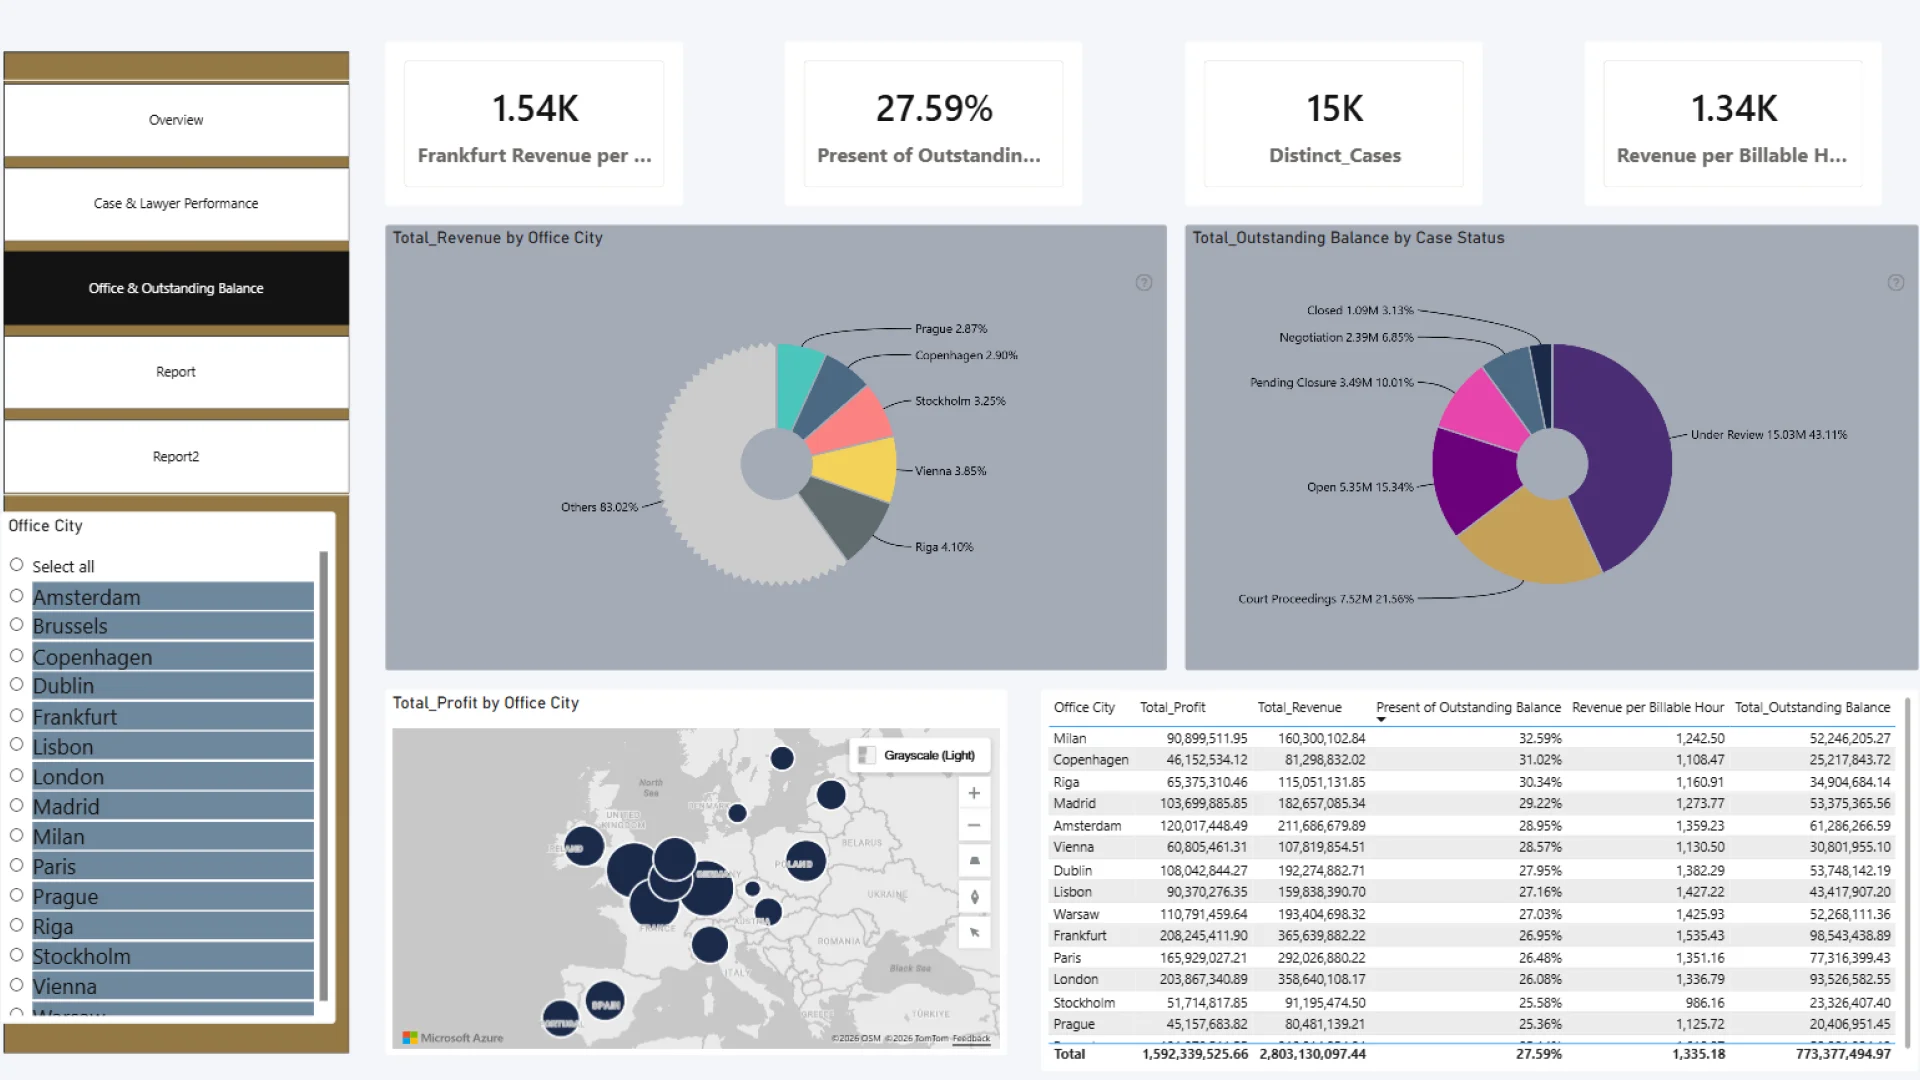
Task: Zoom in on the profit map
Action: click(x=973, y=793)
